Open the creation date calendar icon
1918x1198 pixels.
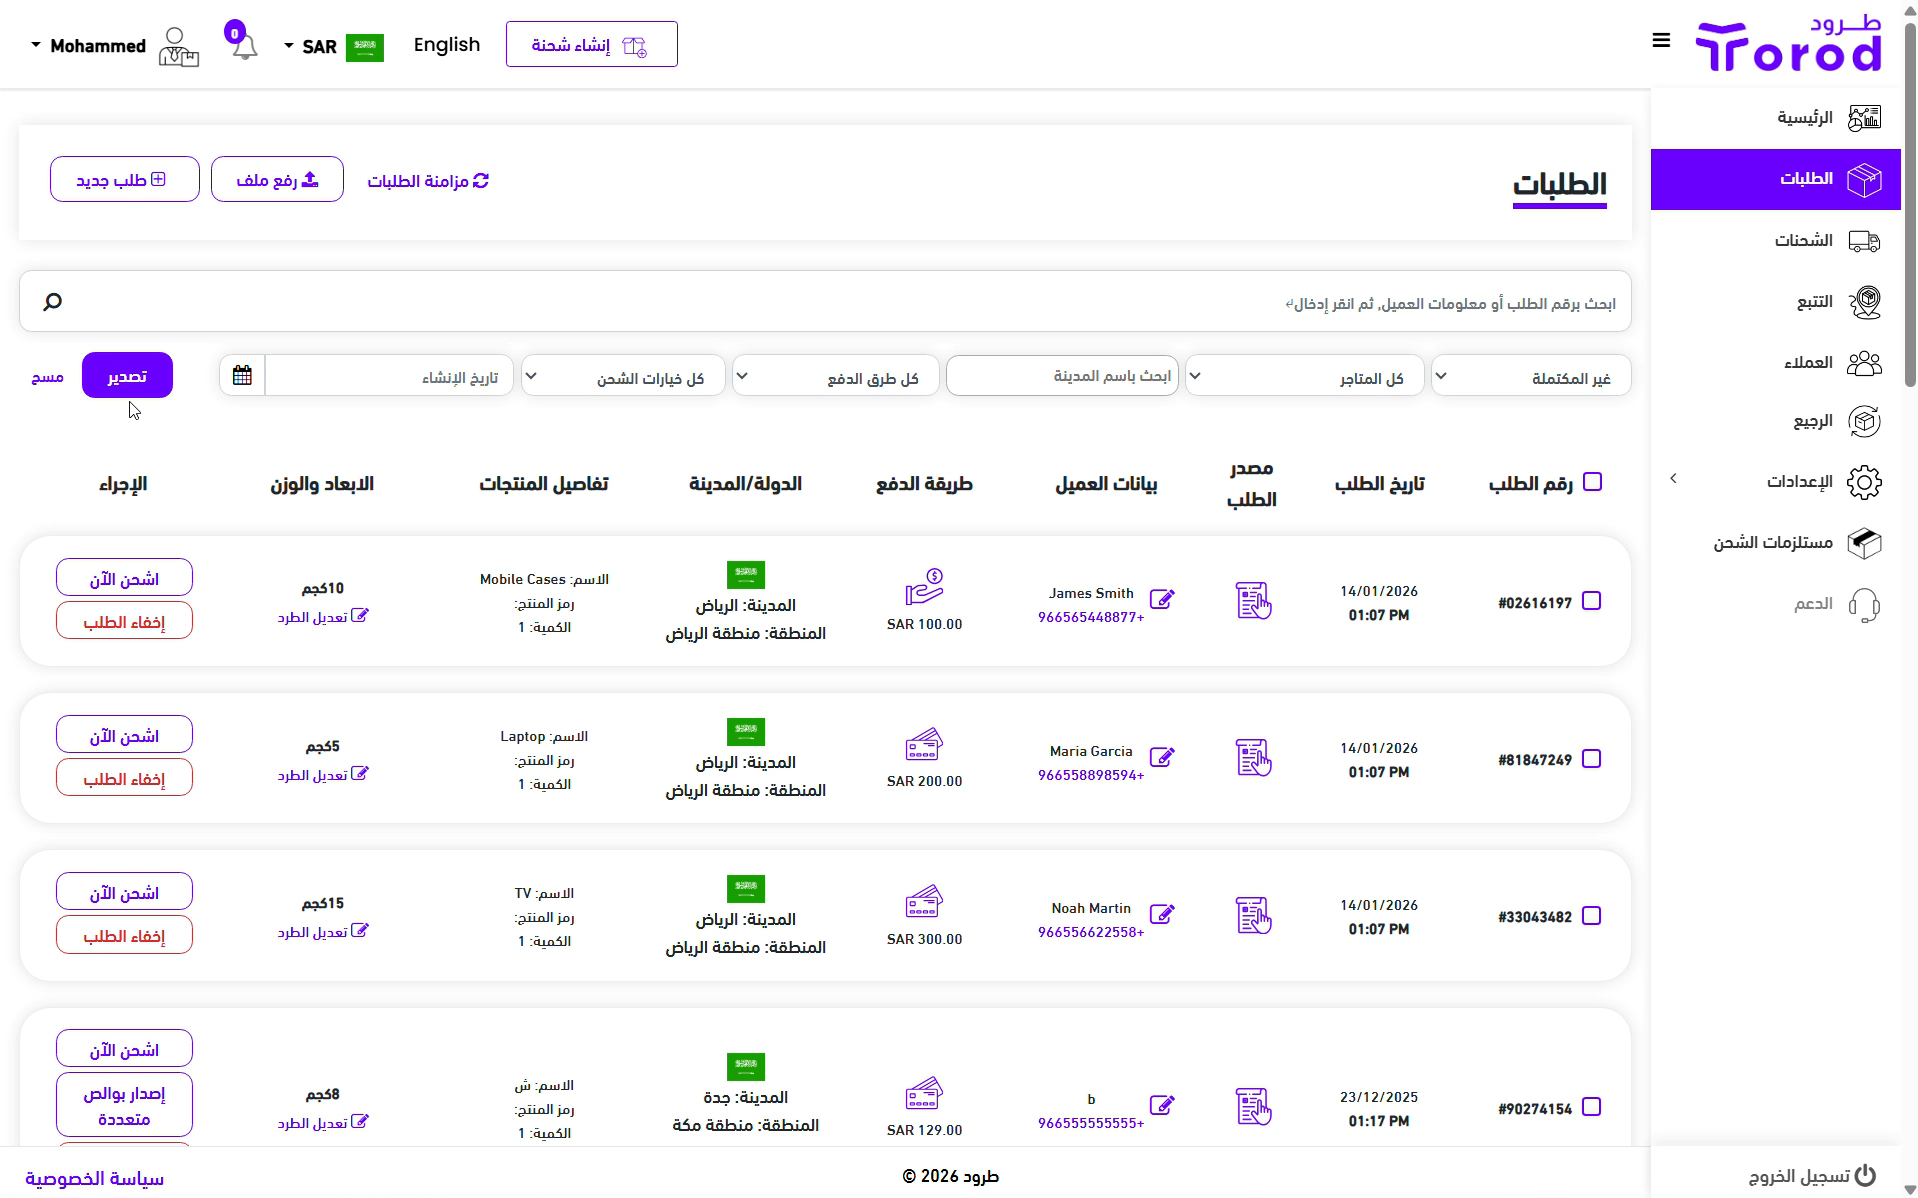tap(242, 376)
